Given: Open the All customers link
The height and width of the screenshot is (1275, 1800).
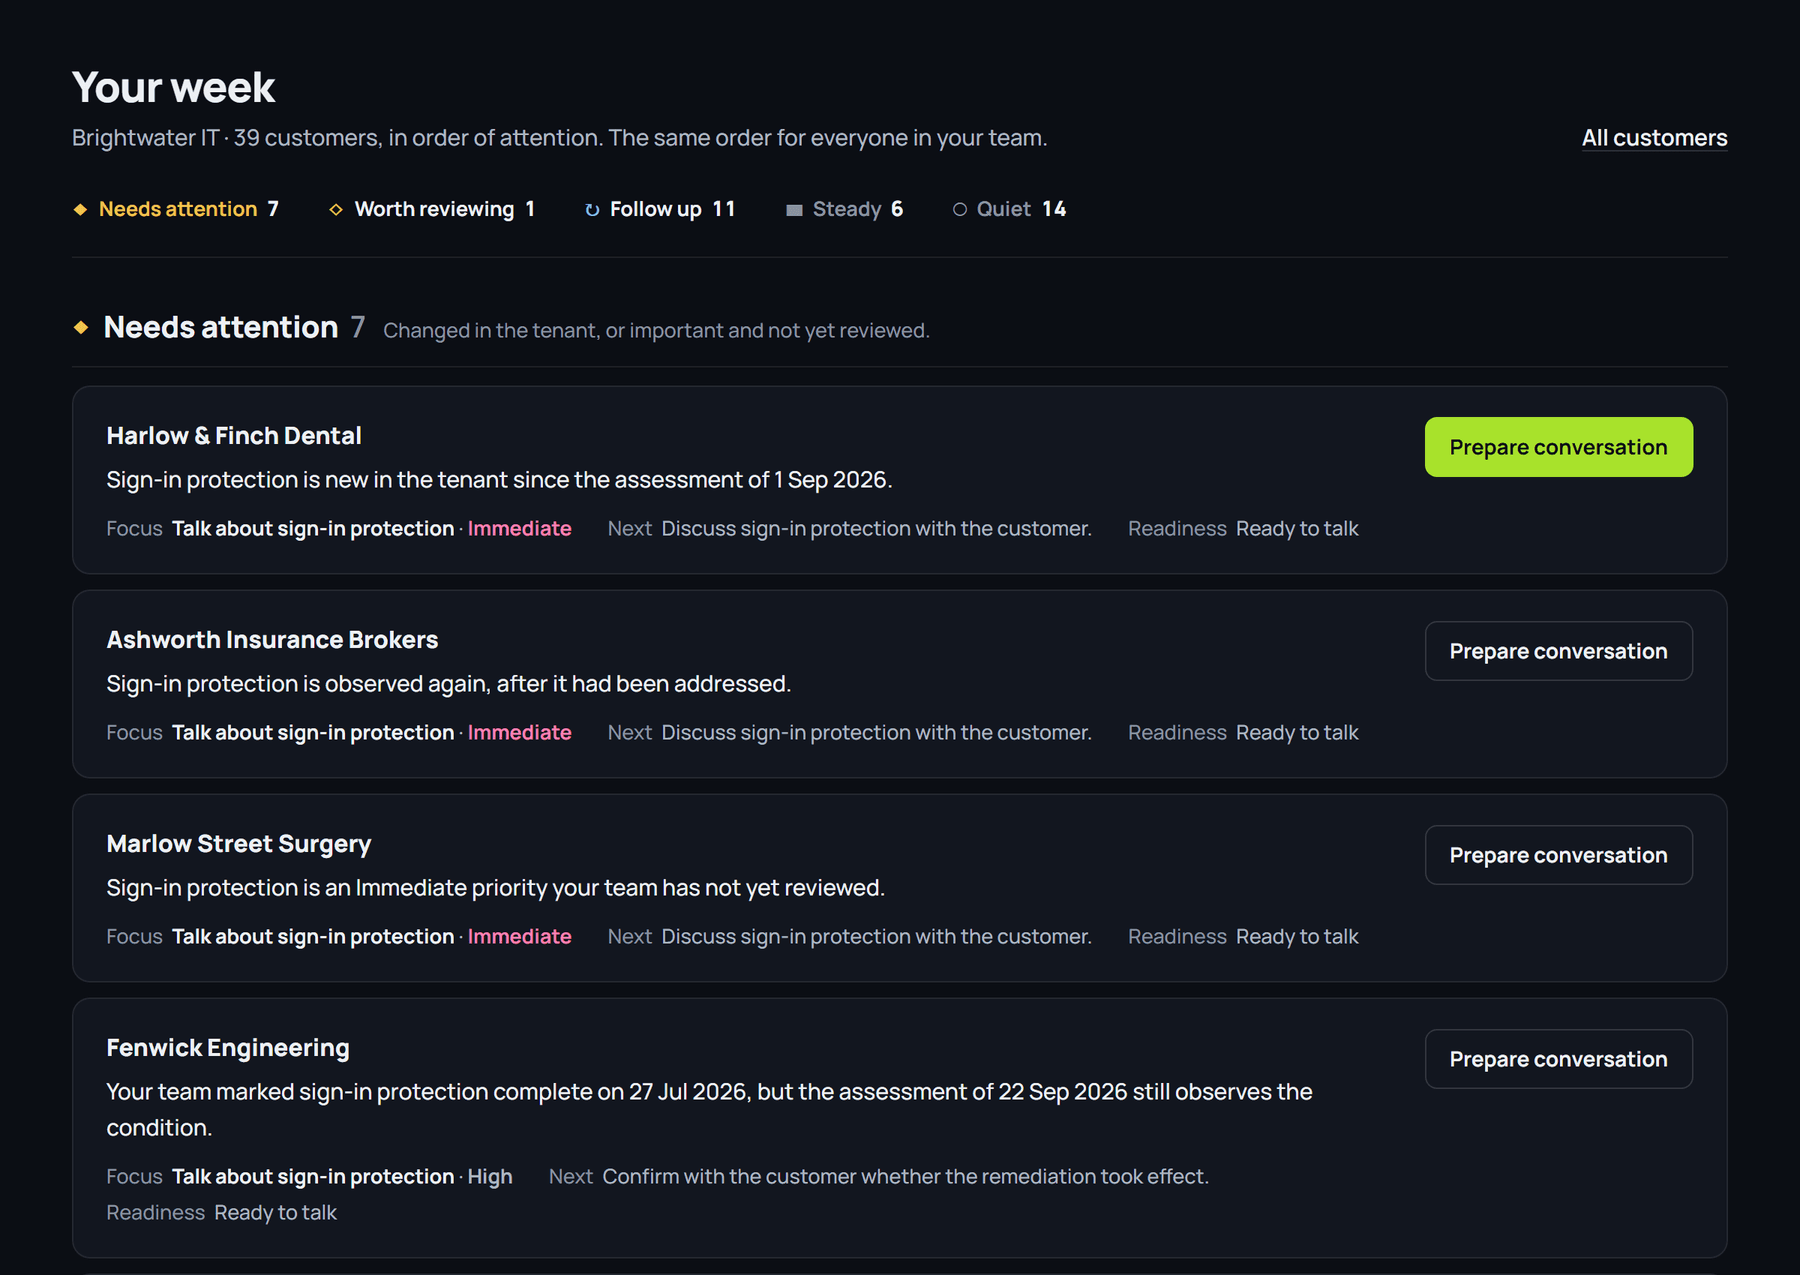Looking at the screenshot, I should [x=1654, y=138].
